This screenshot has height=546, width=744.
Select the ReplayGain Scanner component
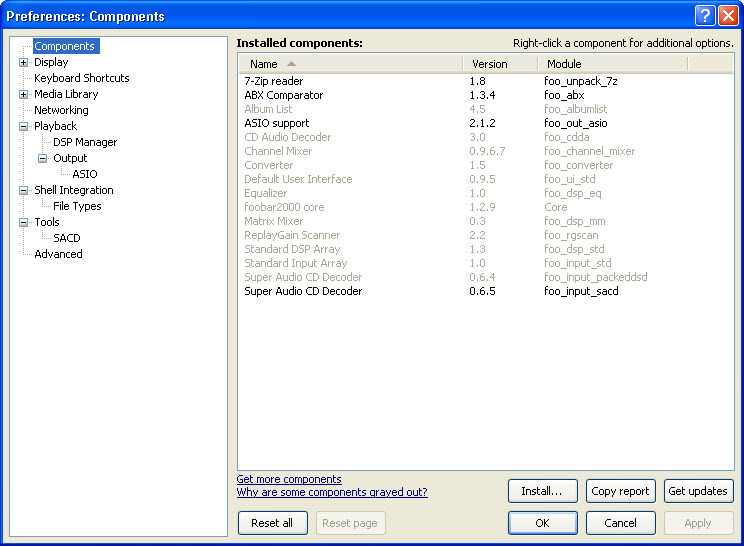[x=485, y=235]
